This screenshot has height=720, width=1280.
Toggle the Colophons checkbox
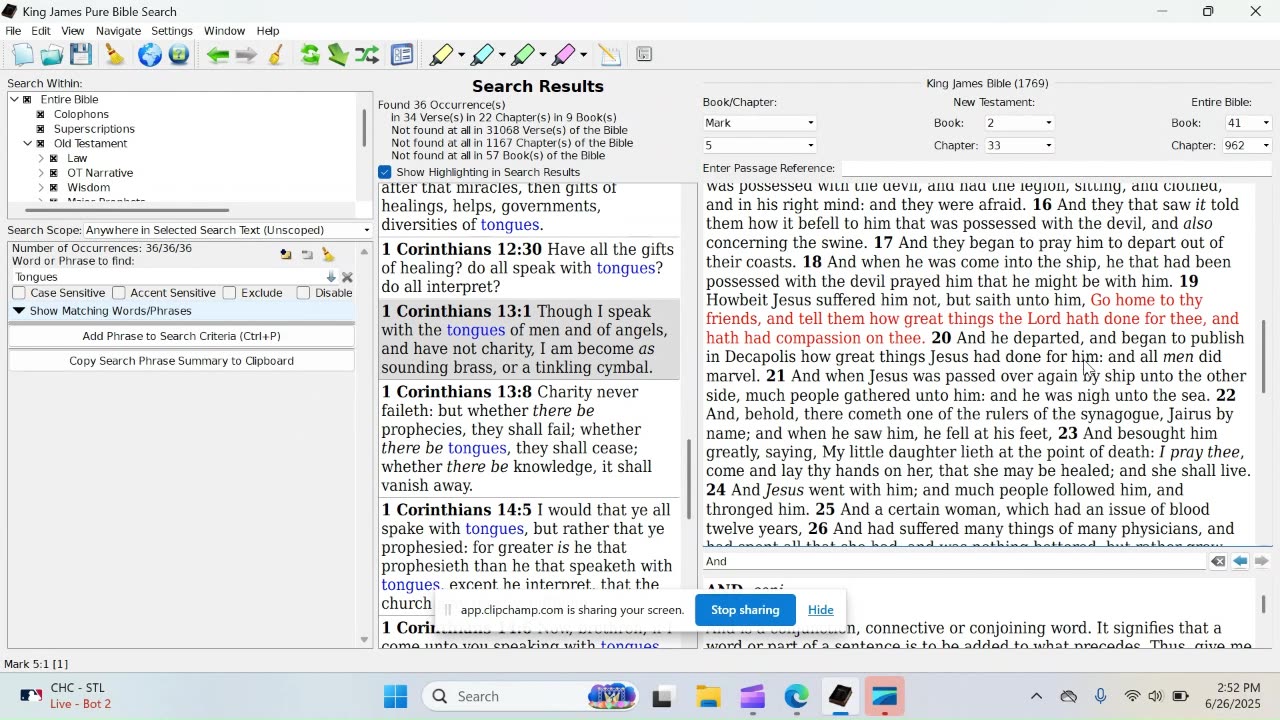pyautogui.click(x=41, y=115)
